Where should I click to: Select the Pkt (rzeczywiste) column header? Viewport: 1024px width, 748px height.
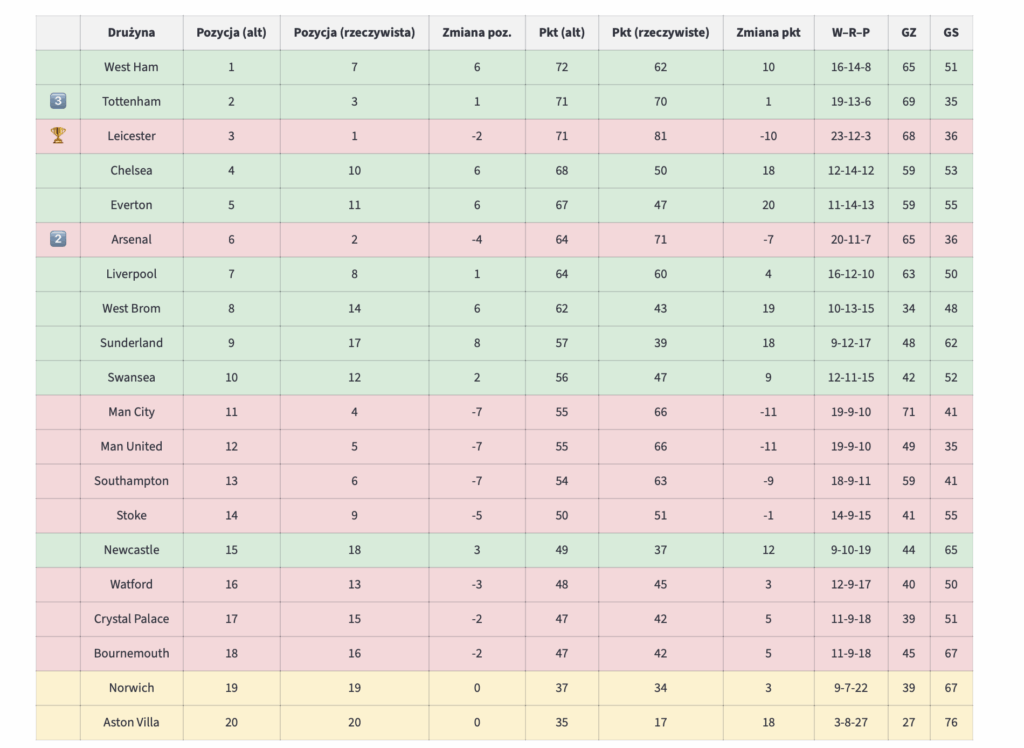(660, 32)
